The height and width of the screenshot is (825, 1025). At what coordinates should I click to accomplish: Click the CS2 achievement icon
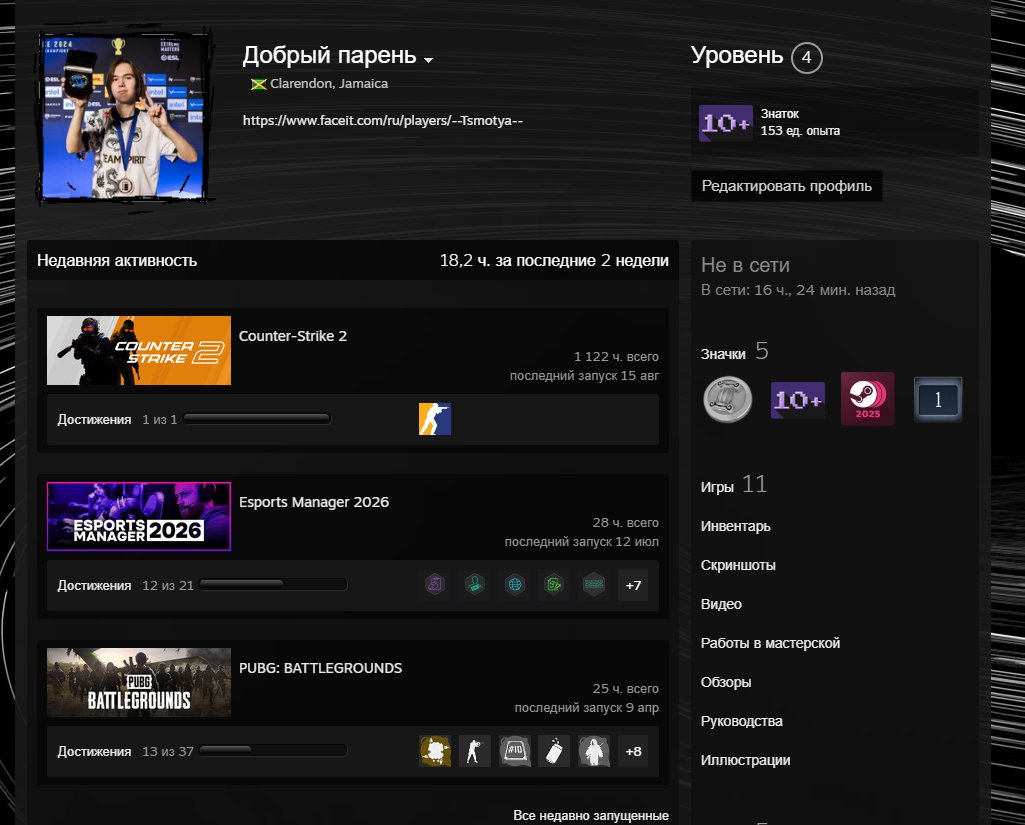(x=435, y=419)
